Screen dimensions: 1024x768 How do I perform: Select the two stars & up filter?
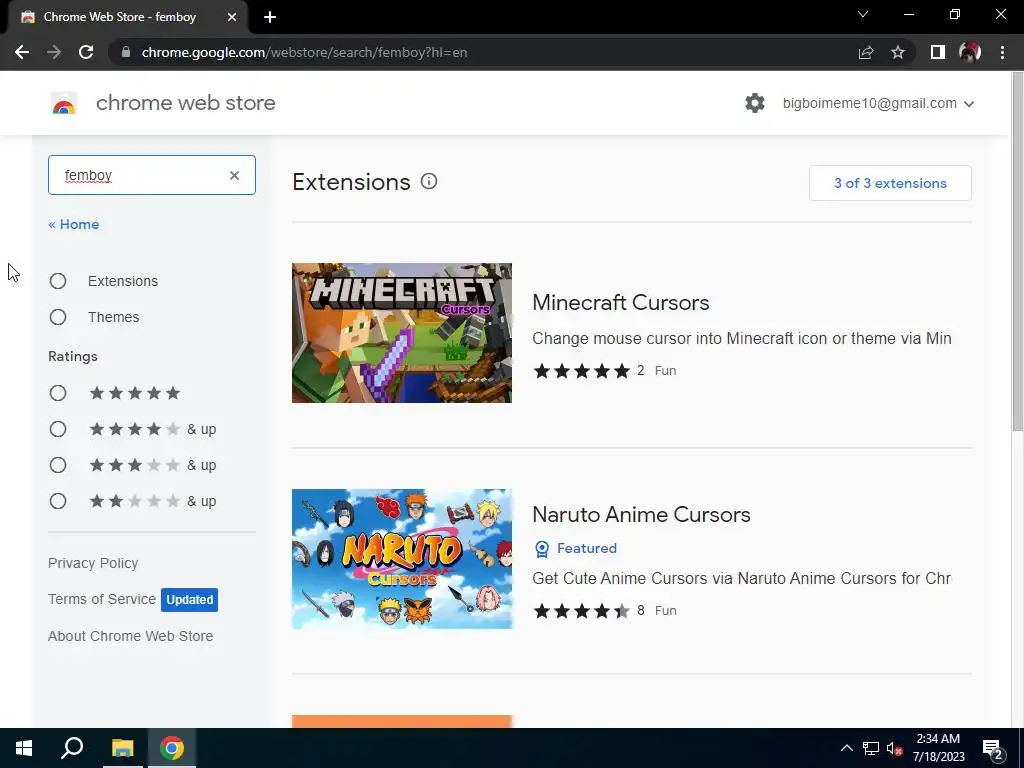tap(58, 501)
